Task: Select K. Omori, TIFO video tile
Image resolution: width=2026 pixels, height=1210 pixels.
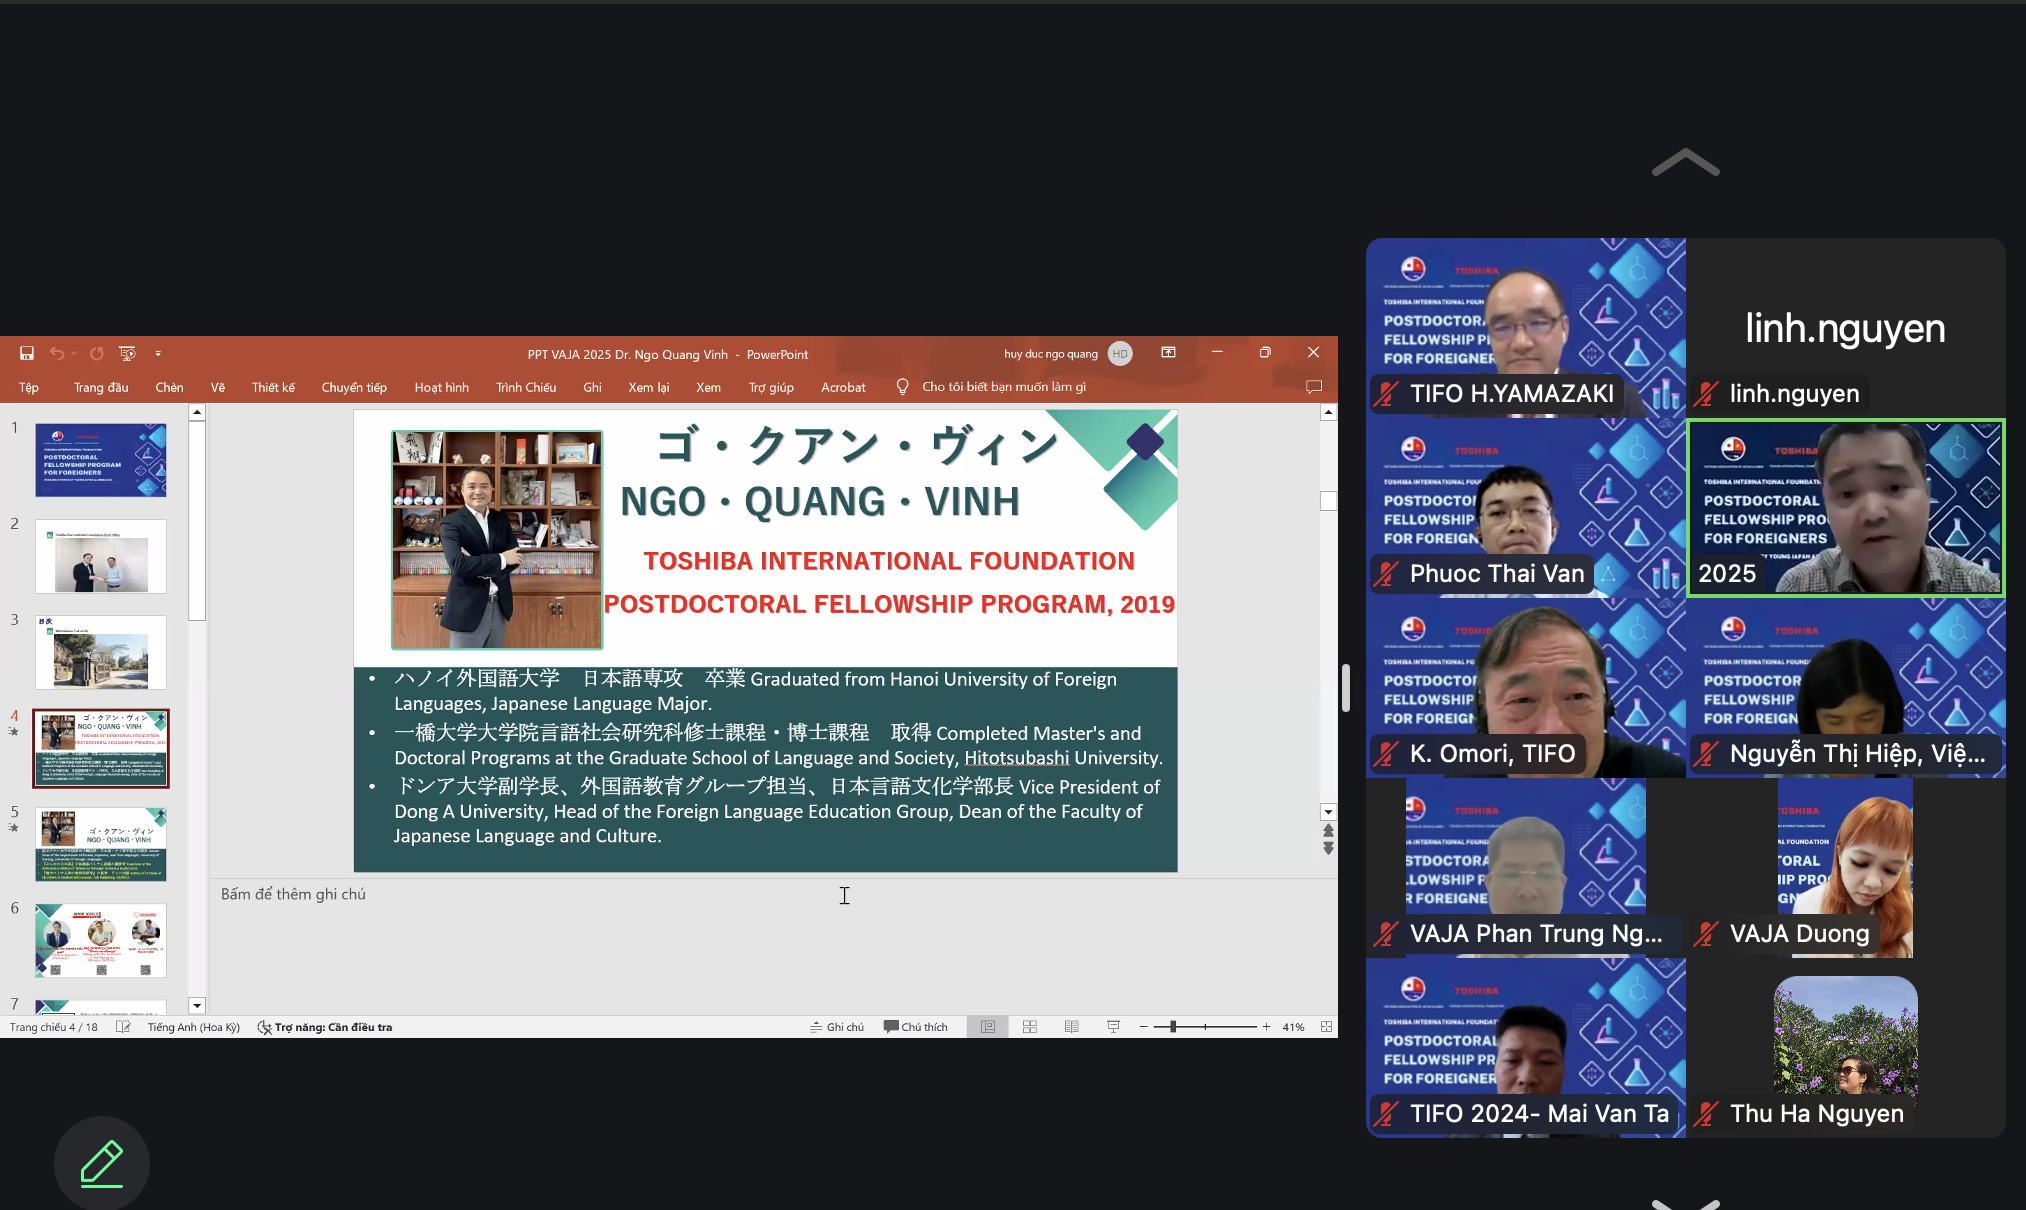Action: coord(1526,688)
